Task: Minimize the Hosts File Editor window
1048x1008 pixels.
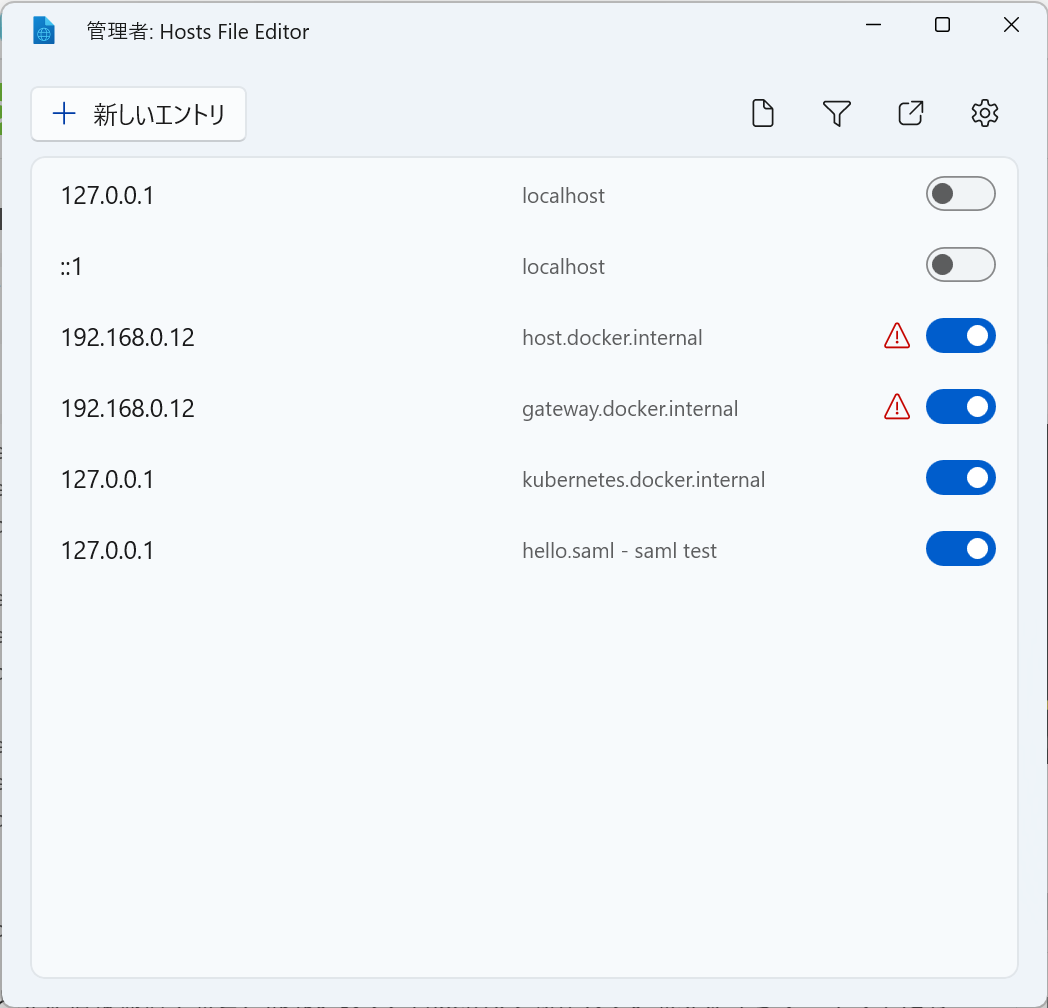Action: click(x=873, y=25)
